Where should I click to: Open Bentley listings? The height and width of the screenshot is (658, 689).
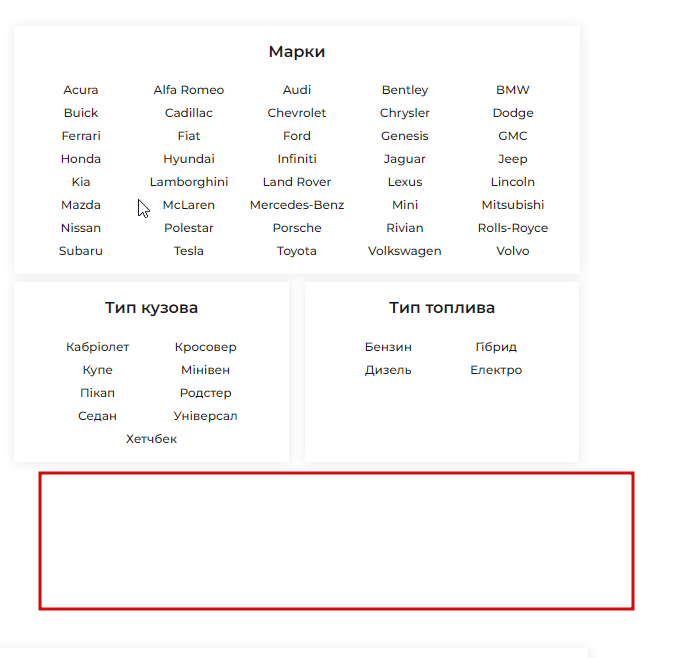(405, 90)
